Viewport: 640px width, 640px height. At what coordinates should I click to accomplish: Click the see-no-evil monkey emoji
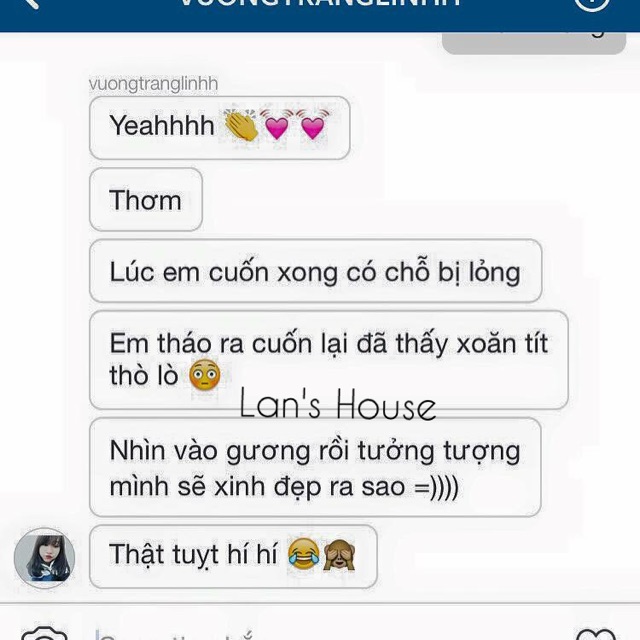[339, 554]
